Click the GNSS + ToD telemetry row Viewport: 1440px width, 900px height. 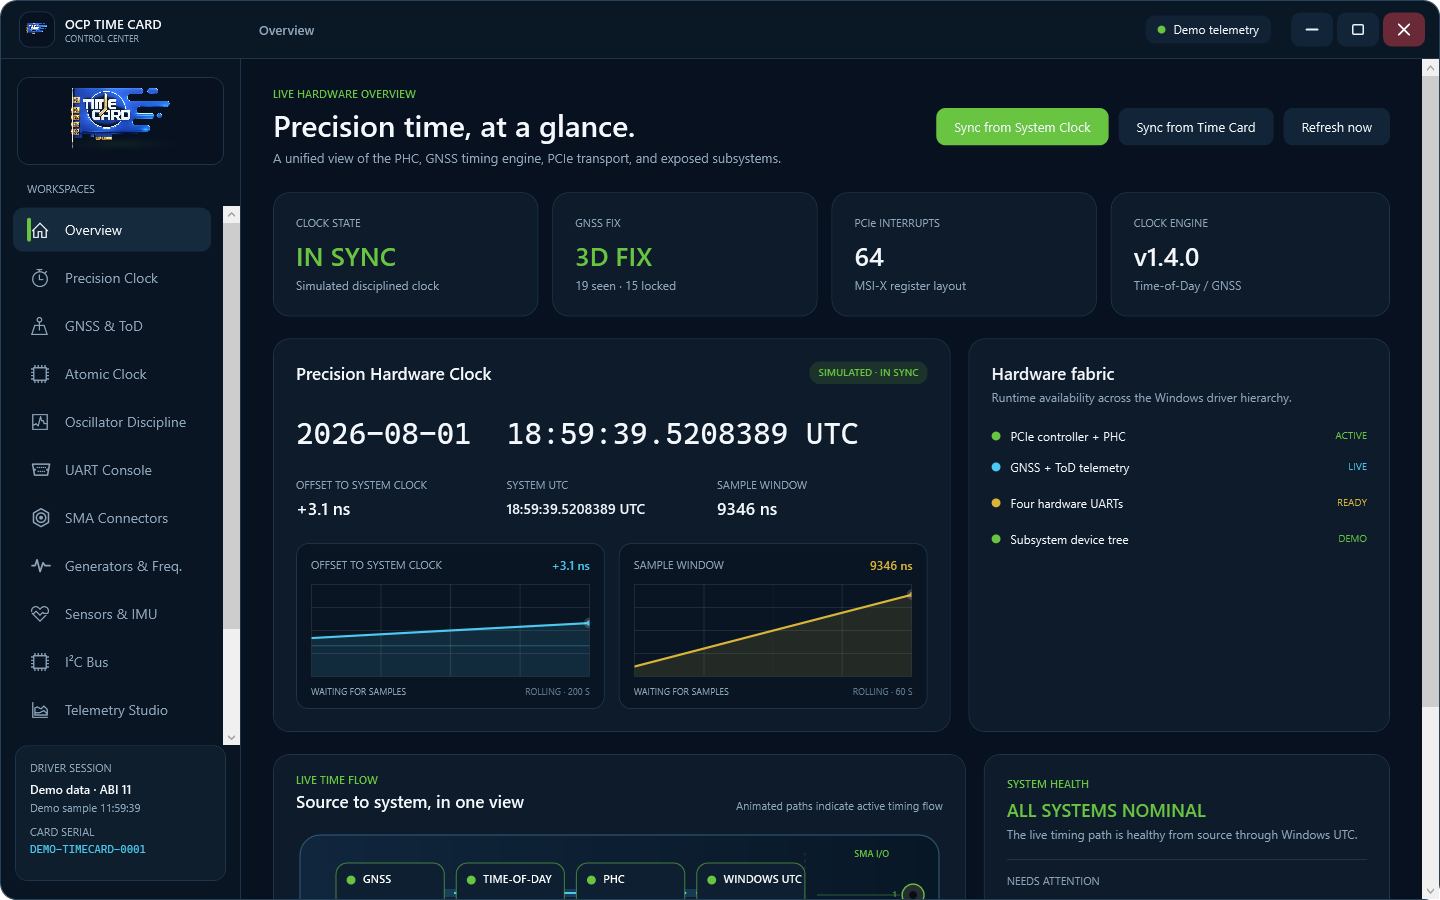pos(1179,468)
